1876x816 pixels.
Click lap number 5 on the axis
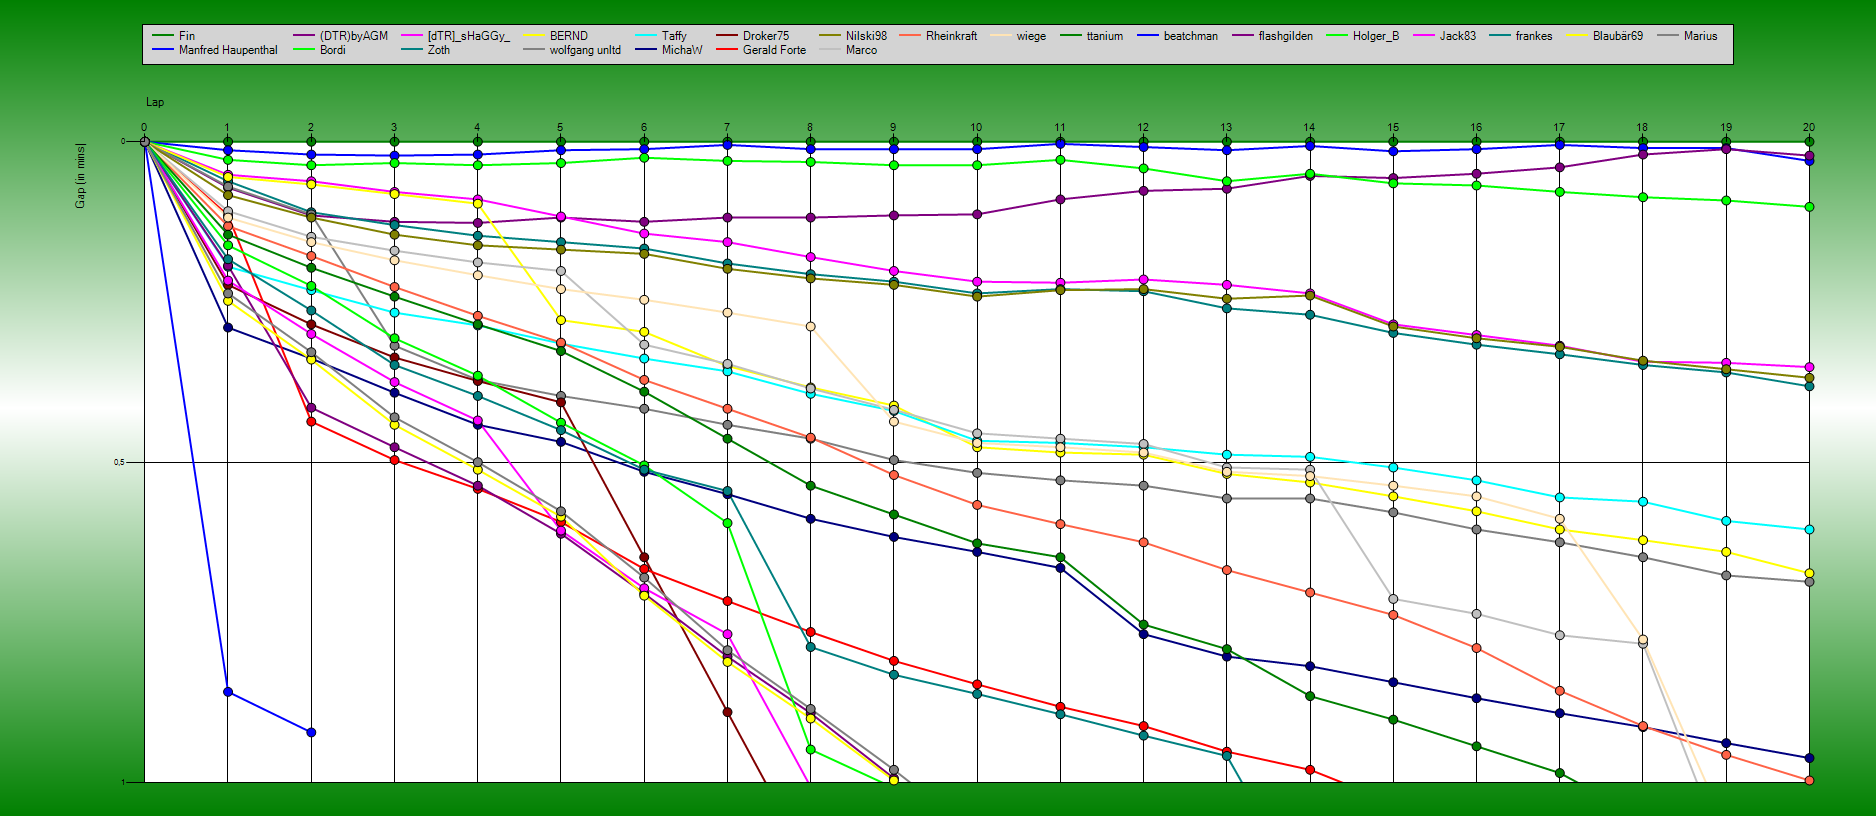560,128
